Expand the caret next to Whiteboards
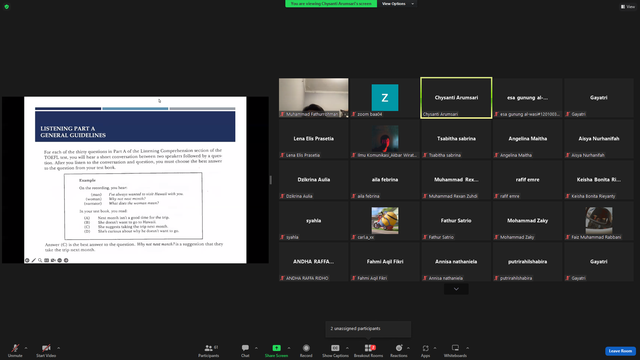 (x=467, y=348)
